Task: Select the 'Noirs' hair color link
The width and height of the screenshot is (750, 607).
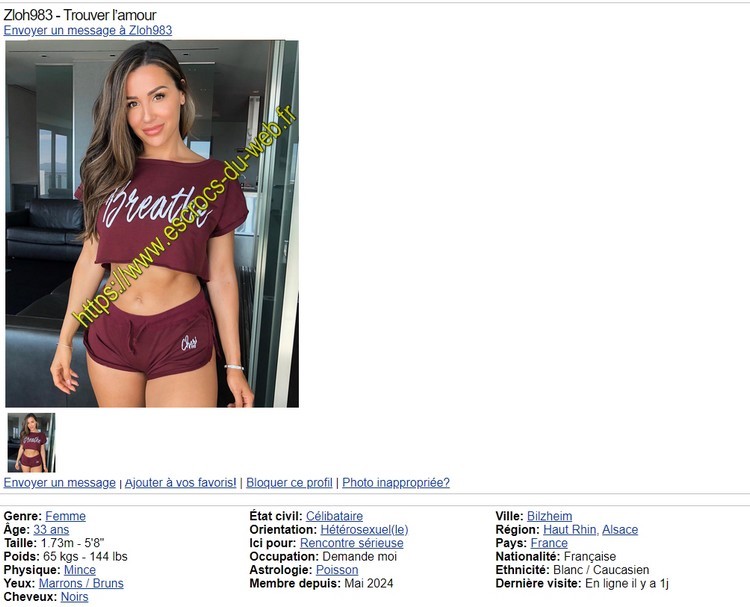Action: (x=74, y=596)
